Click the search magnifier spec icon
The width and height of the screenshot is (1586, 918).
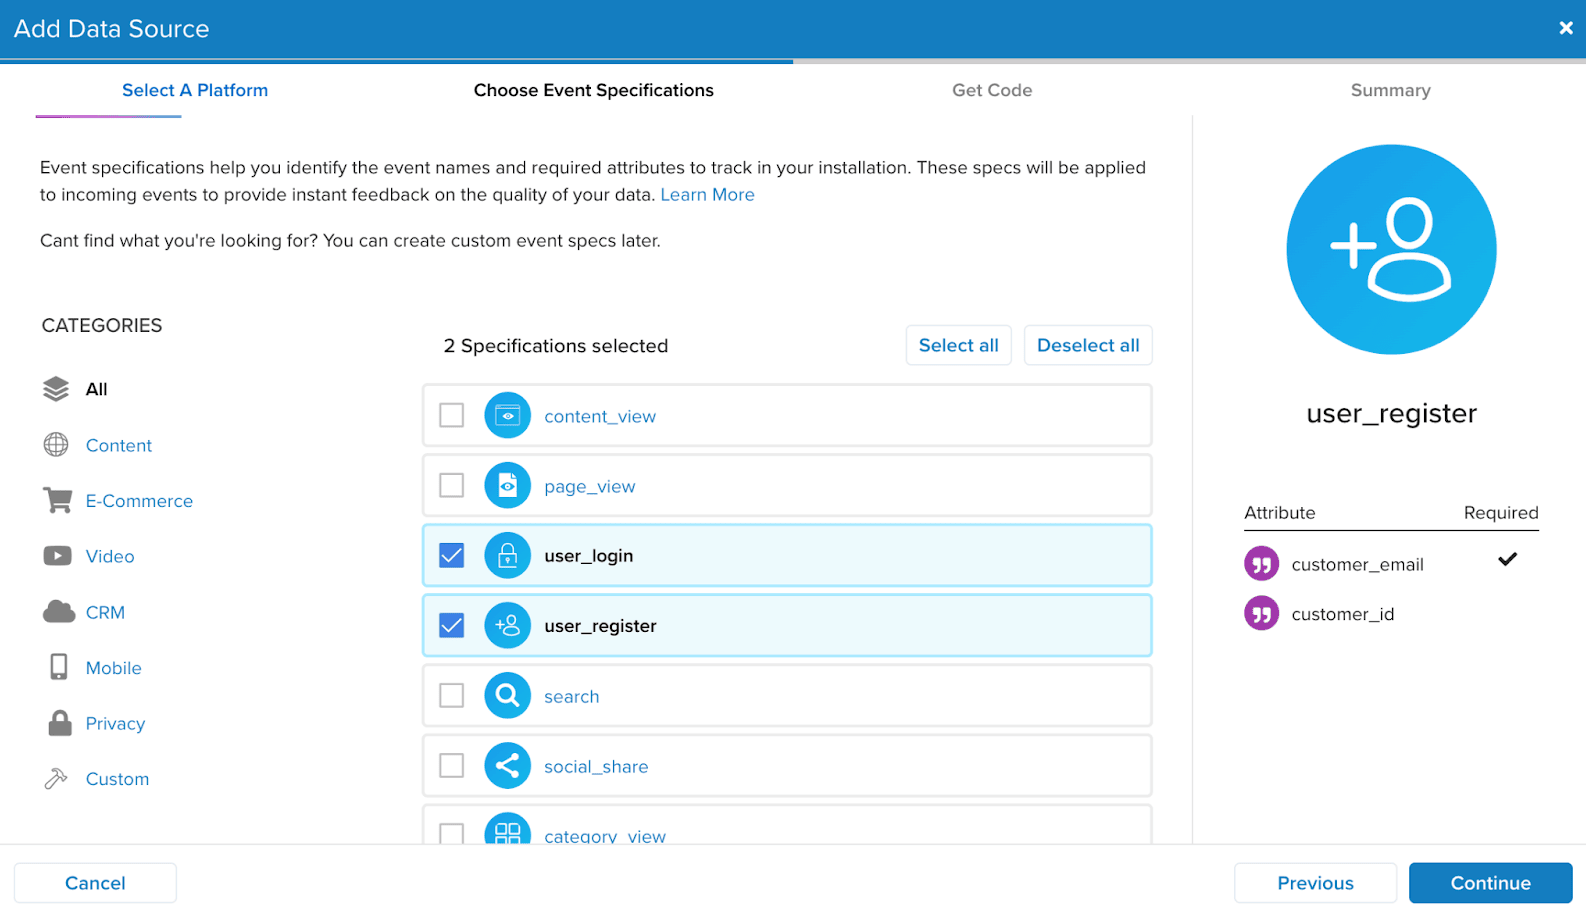point(507,696)
